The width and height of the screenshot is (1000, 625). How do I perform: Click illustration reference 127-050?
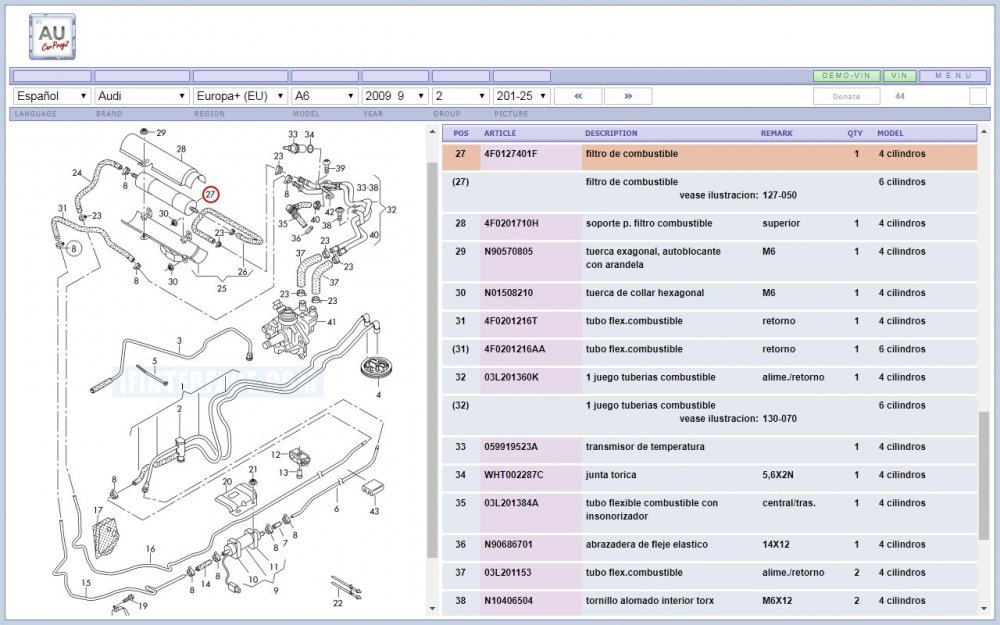pyautogui.click(x=779, y=195)
